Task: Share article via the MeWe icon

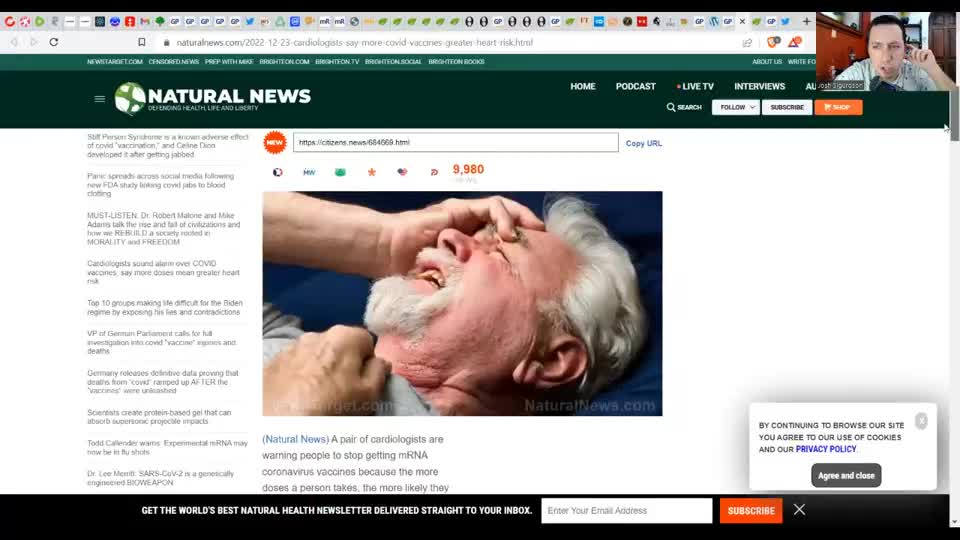Action: click(309, 172)
